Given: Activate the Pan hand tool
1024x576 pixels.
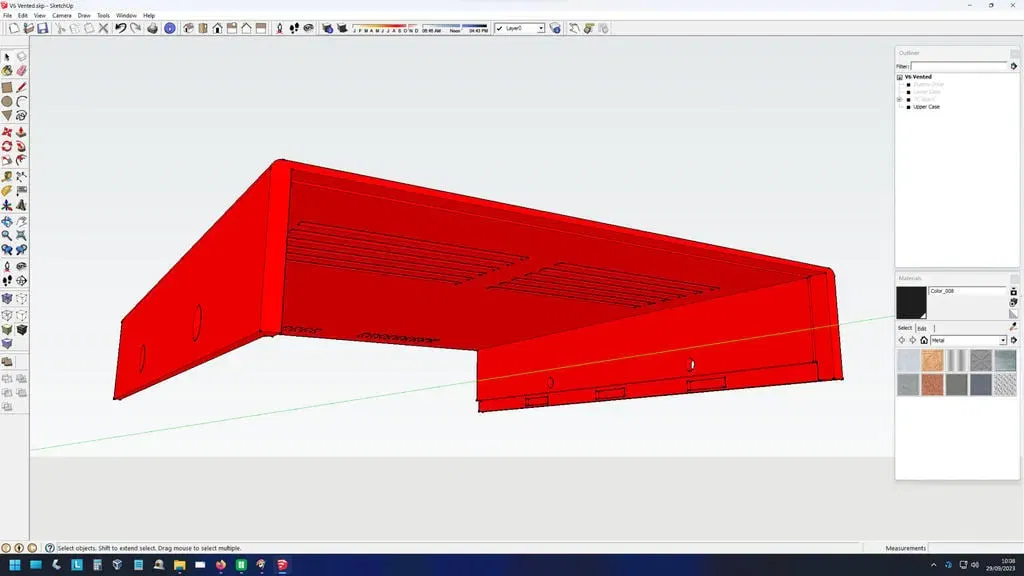Looking at the screenshot, I should coord(22,221).
